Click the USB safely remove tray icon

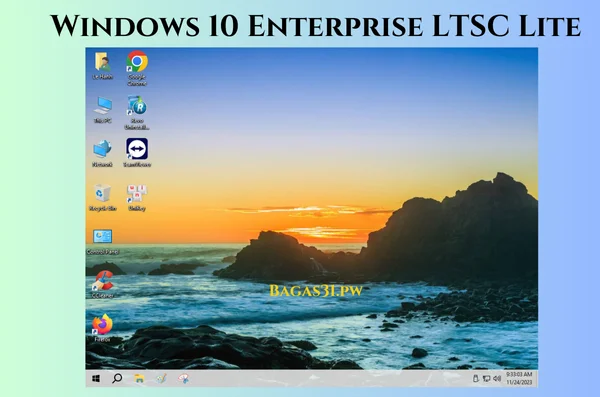(476, 379)
